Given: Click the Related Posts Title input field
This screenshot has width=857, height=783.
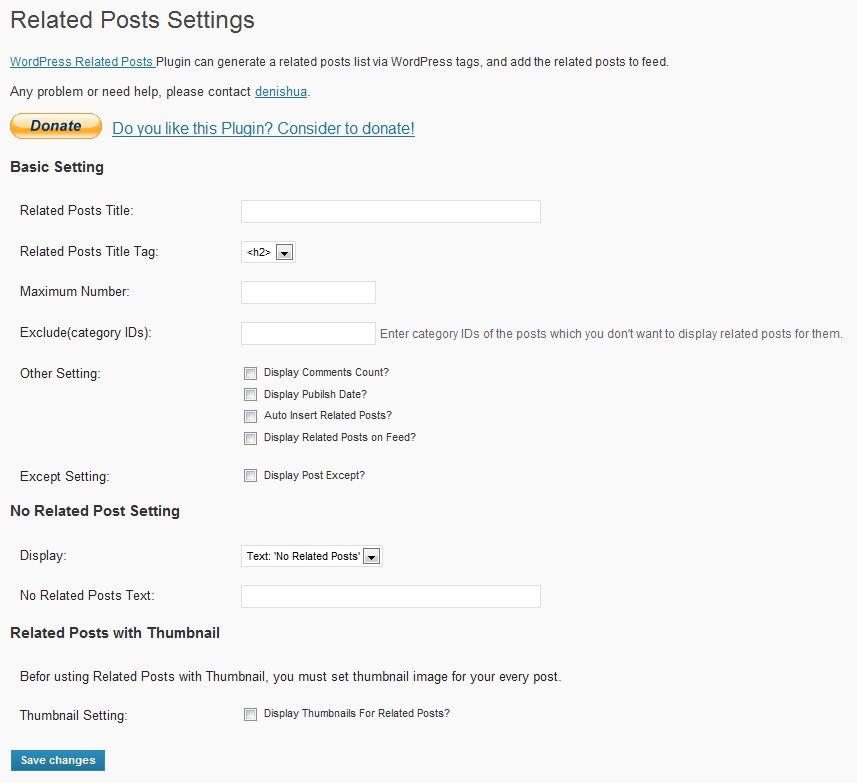Looking at the screenshot, I should tap(390, 211).
